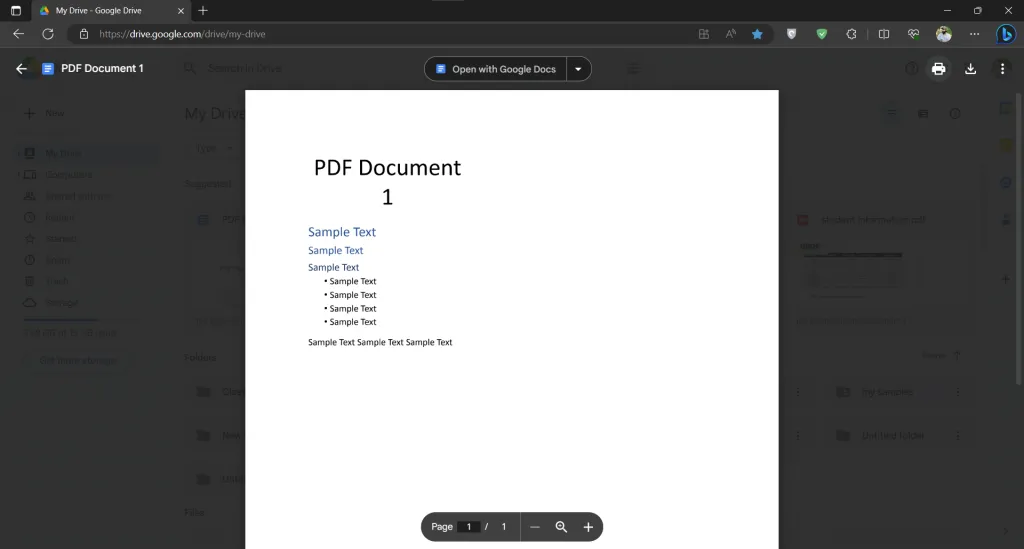Open the gray shield extension
Image resolution: width=1024 pixels, height=549 pixels.
[x=792, y=34]
